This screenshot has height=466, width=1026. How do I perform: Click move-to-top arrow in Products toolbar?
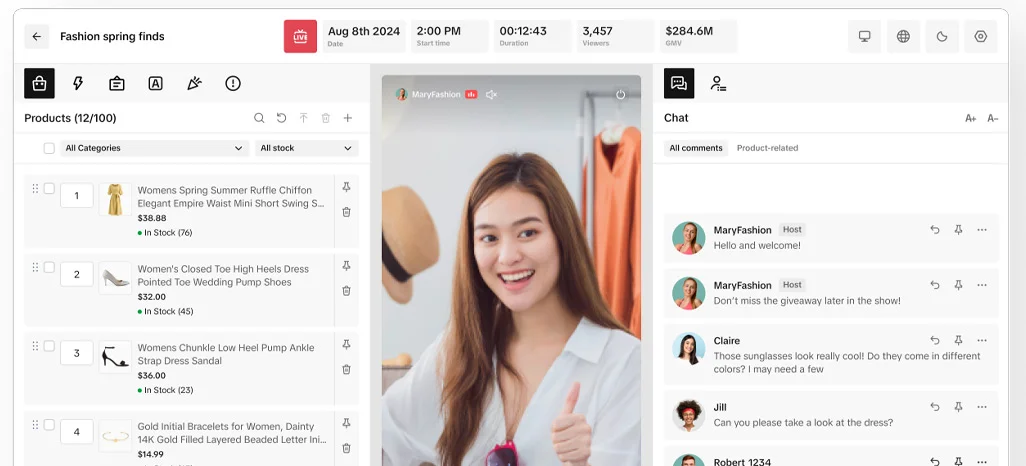[304, 118]
